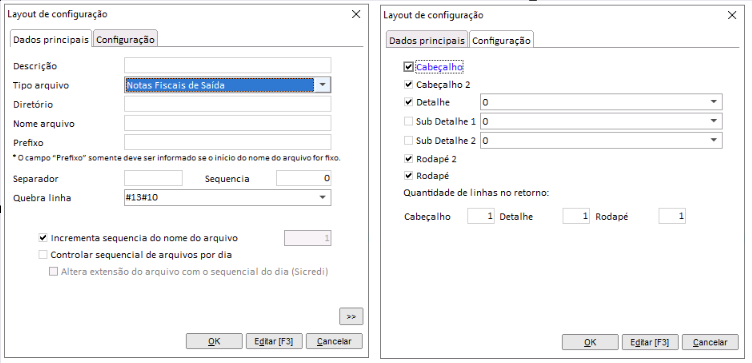The height and width of the screenshot is (363, 752).
Task: Expand the Quebra linha combo box
Action: tap(323, 198)
